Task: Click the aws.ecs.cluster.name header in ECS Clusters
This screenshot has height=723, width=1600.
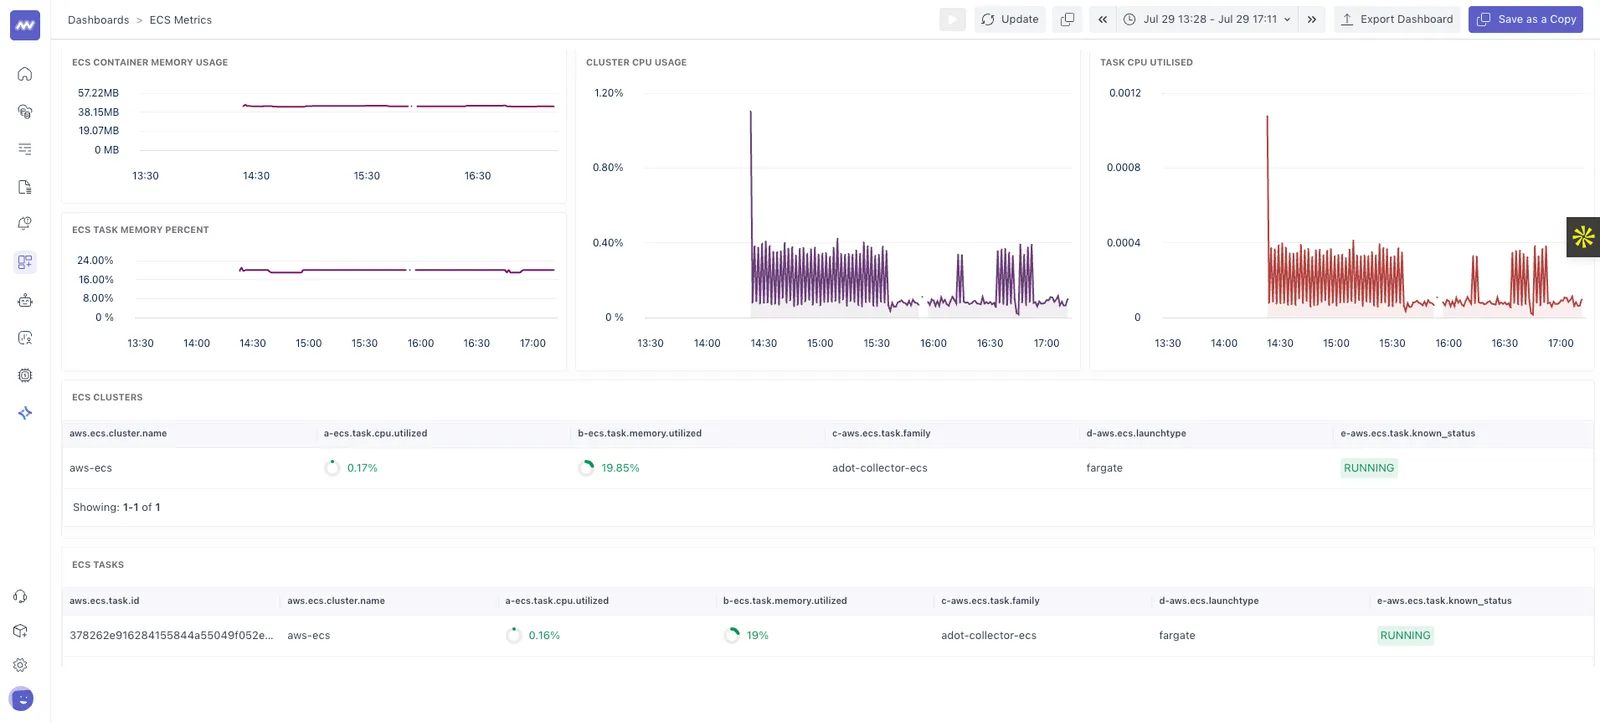Action: (118, 433)
